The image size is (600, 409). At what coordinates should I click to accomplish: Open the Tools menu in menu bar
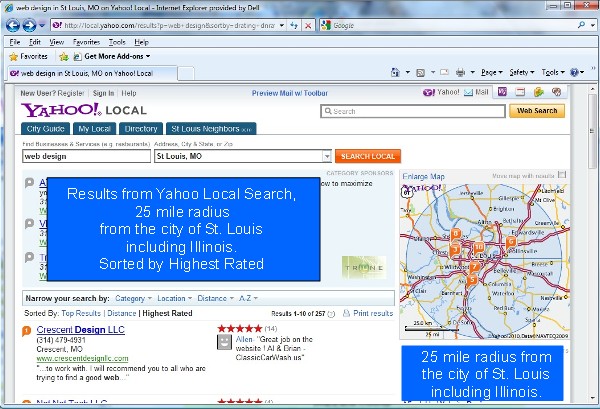pos(117,43)
